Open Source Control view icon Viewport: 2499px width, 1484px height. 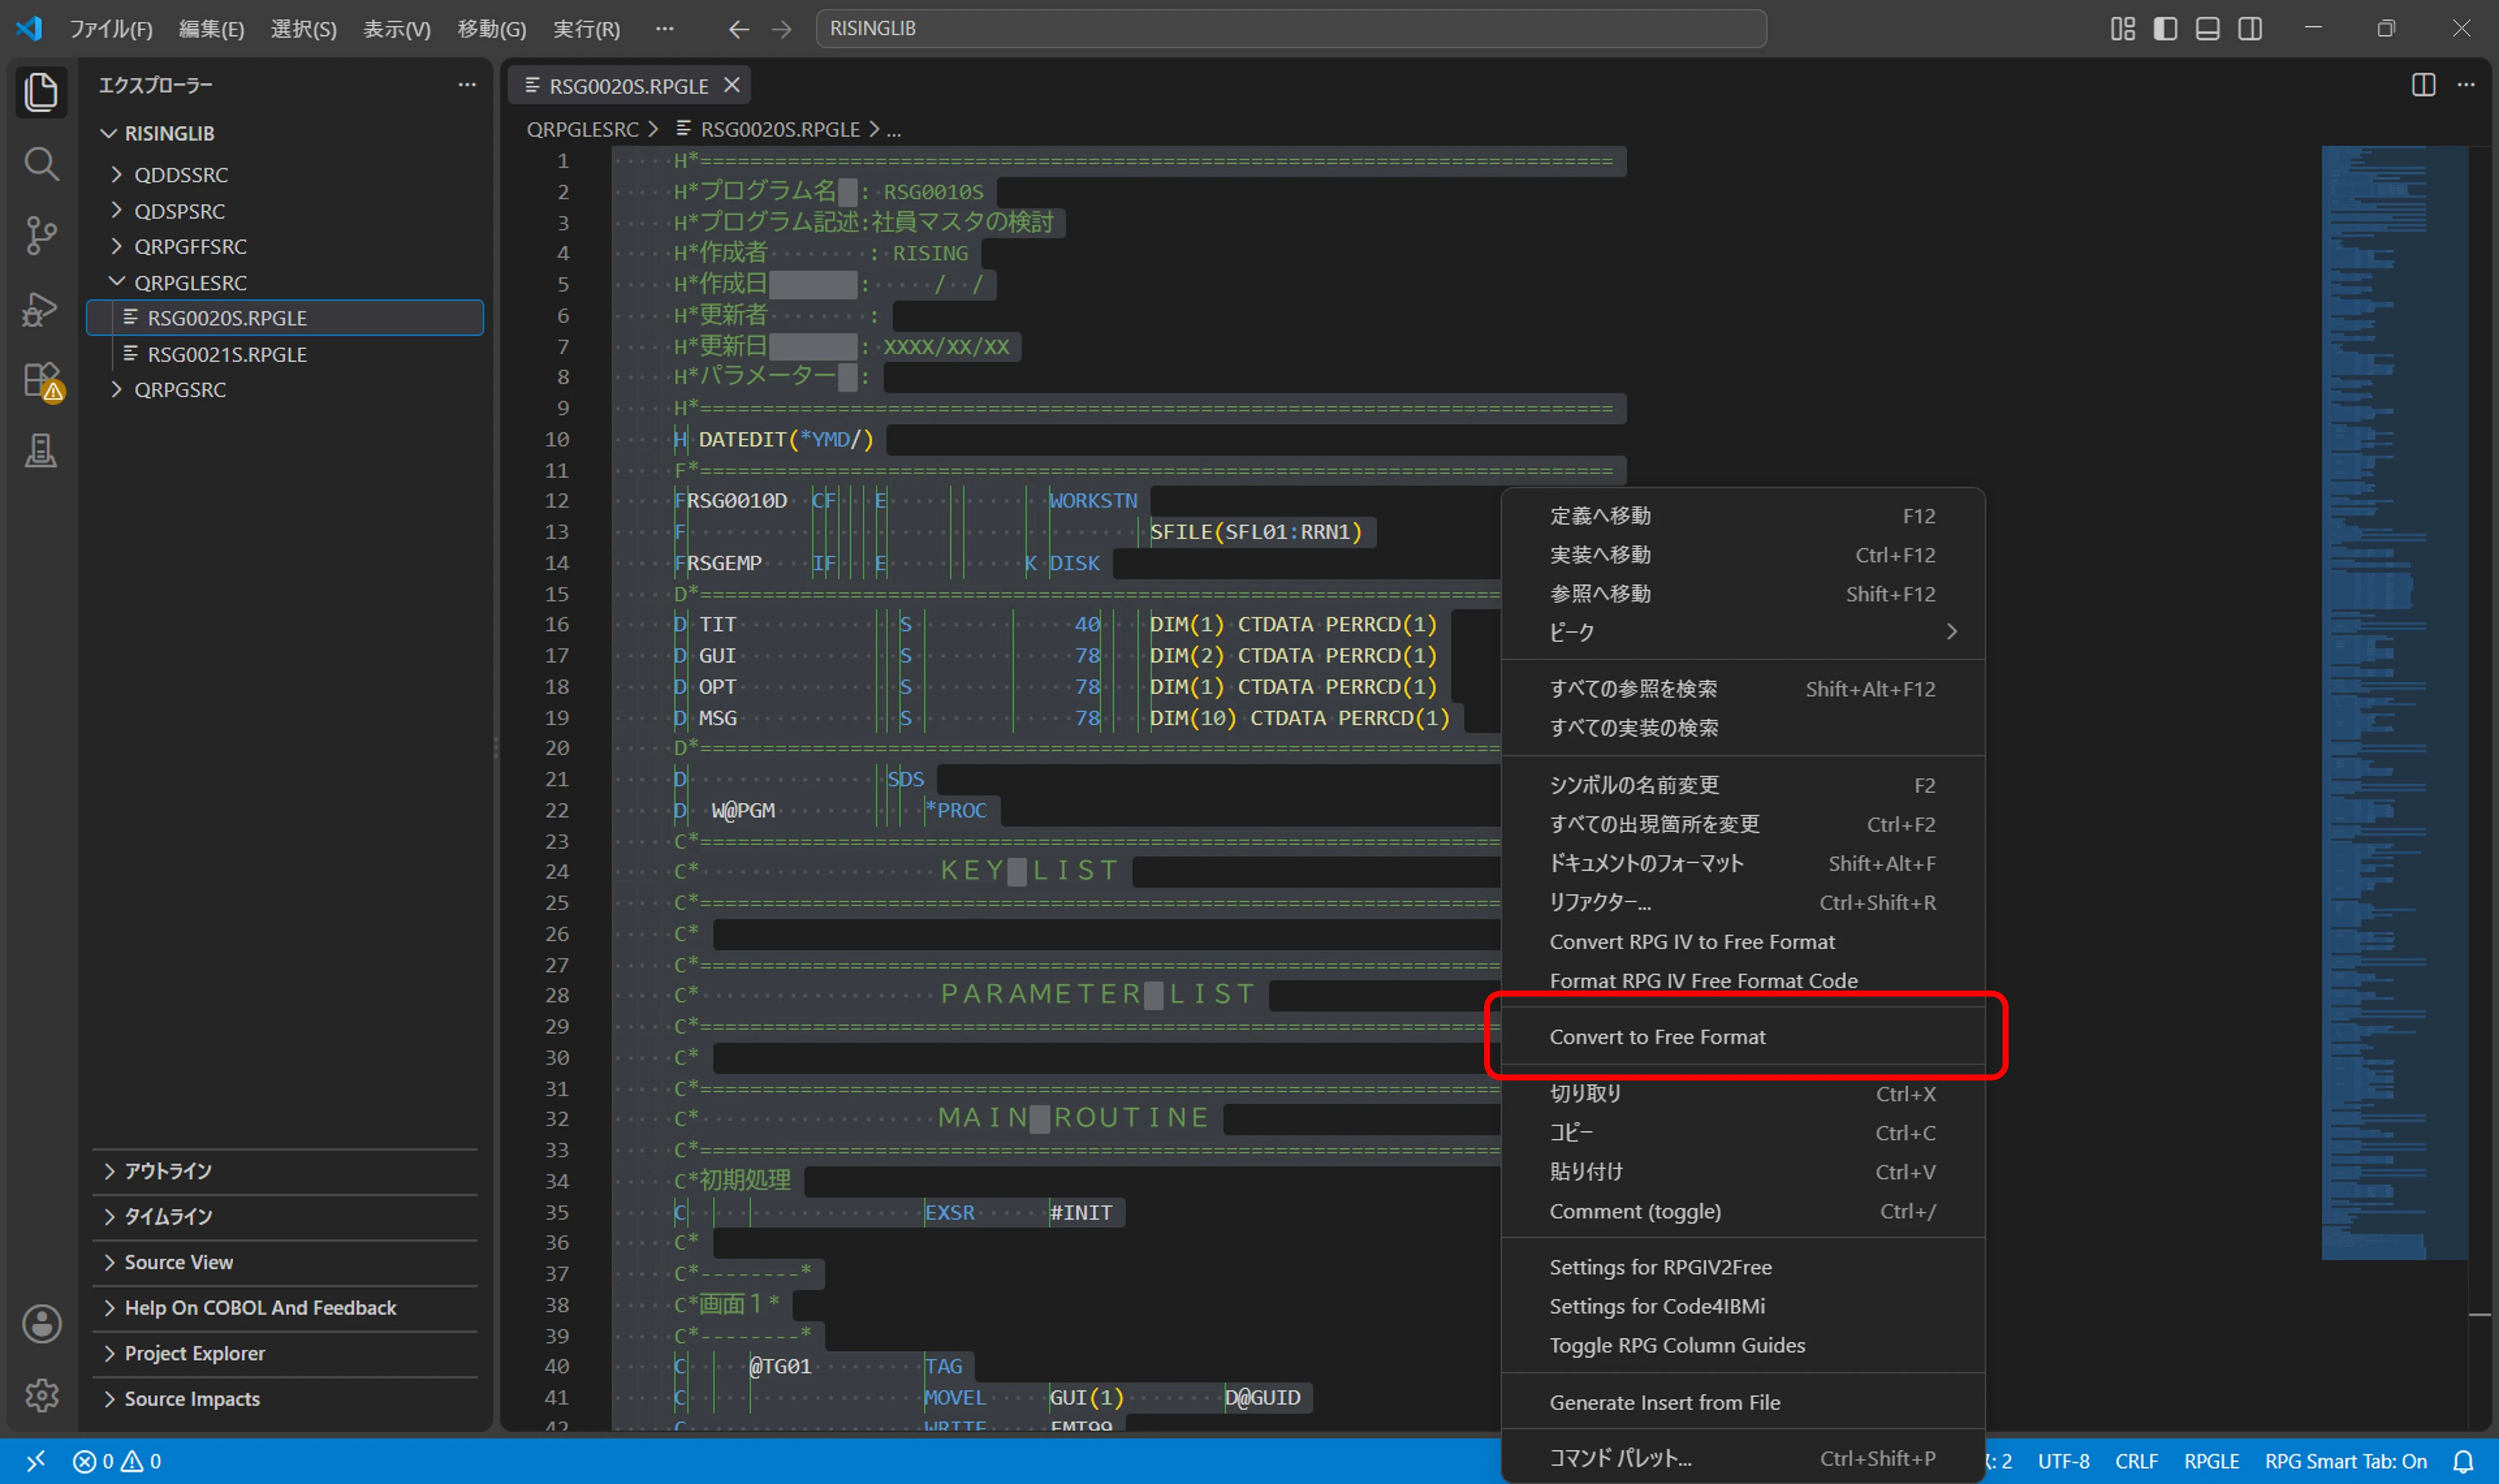(x=41, y=236)
